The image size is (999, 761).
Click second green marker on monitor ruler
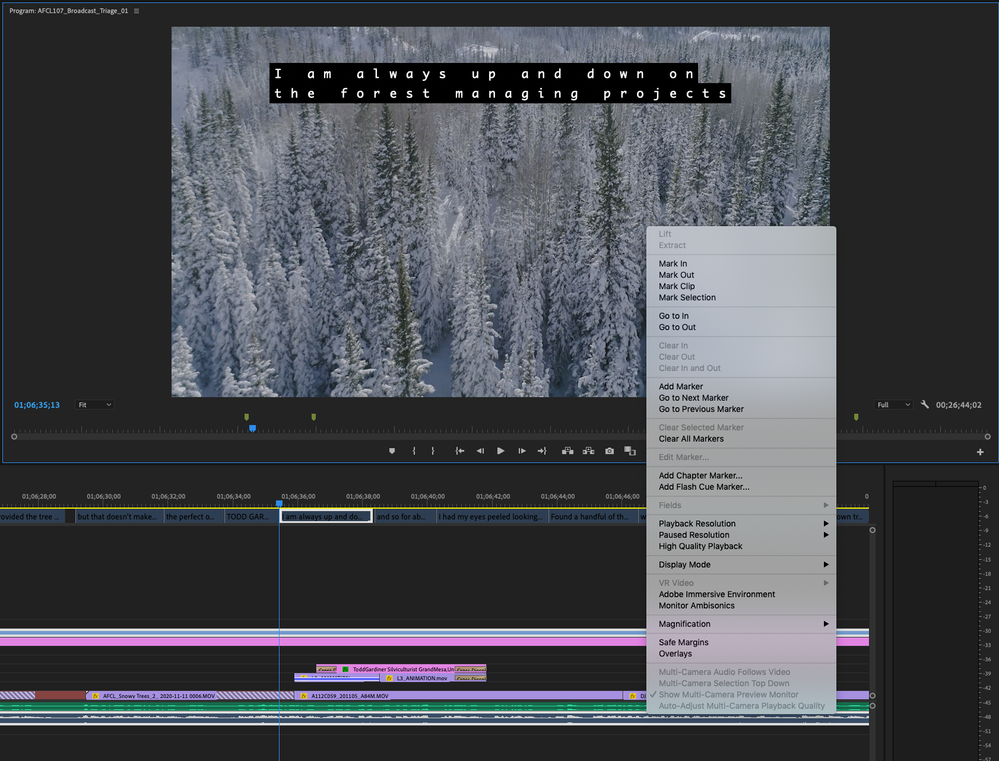[x=313, y=417]
